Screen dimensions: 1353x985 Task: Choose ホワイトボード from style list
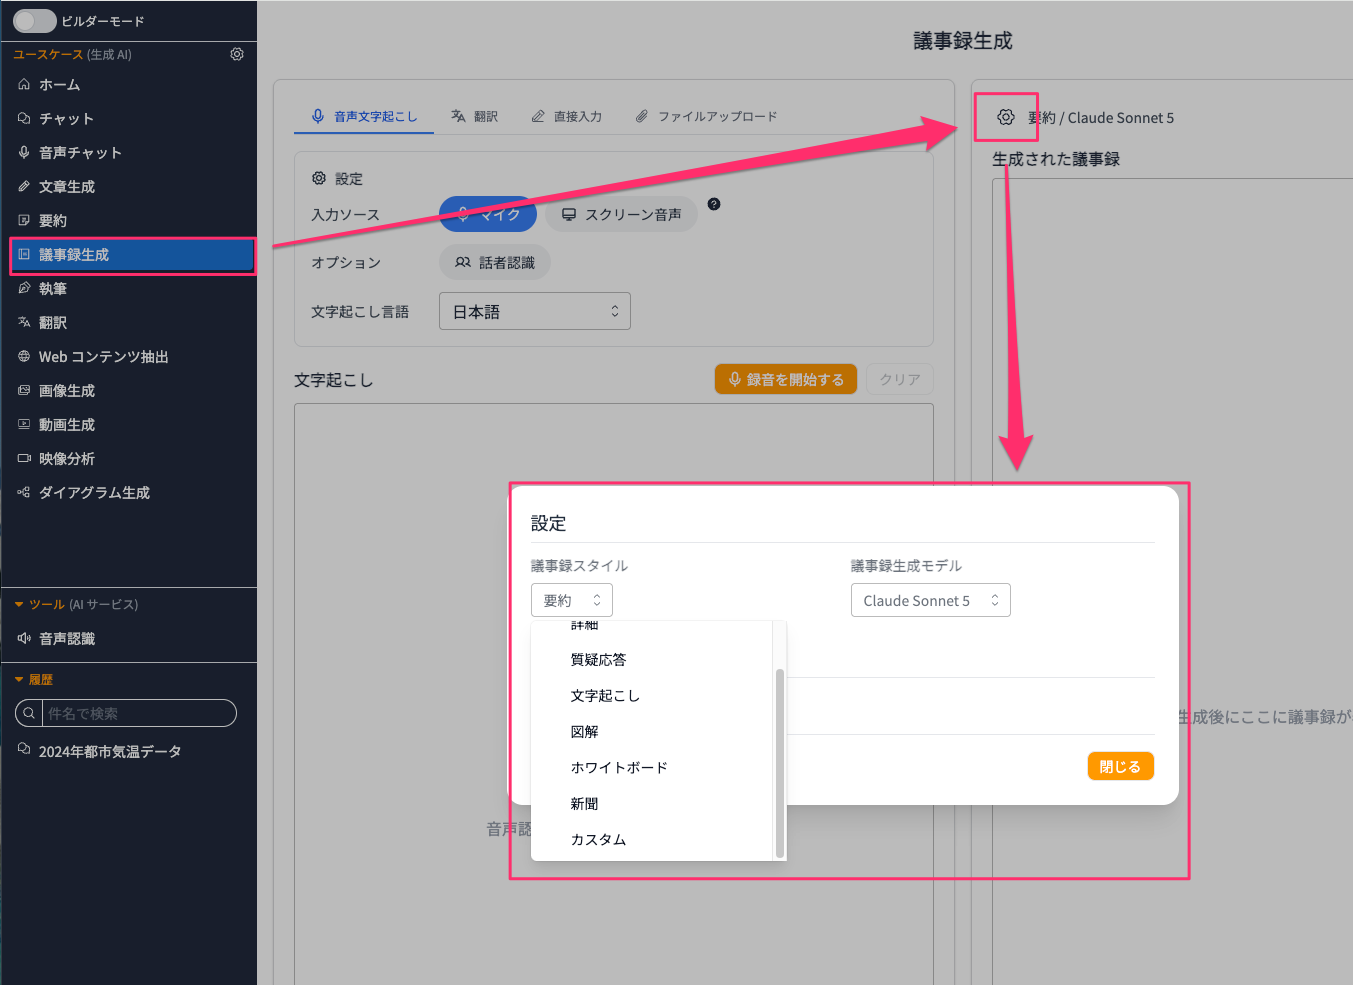click(x=653, y=768)
